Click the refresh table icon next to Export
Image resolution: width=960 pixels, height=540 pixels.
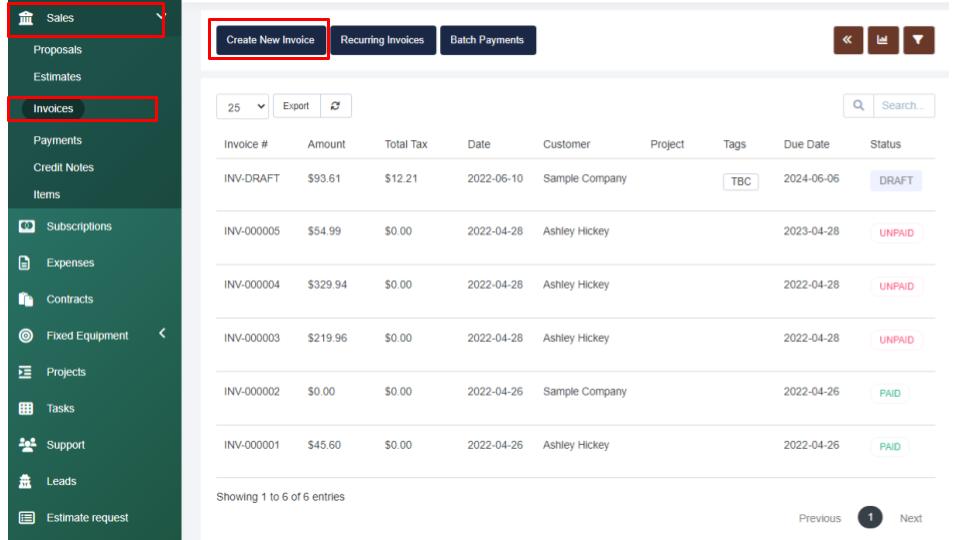(x=335, y=106)
